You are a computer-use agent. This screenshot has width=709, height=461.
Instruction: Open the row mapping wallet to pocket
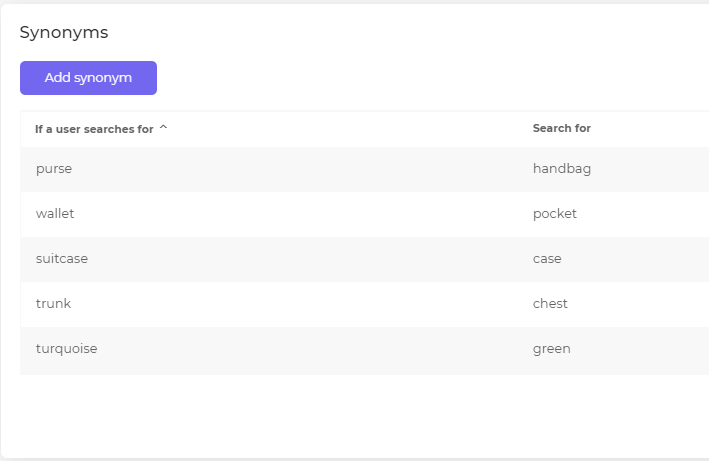click(300, 214)
